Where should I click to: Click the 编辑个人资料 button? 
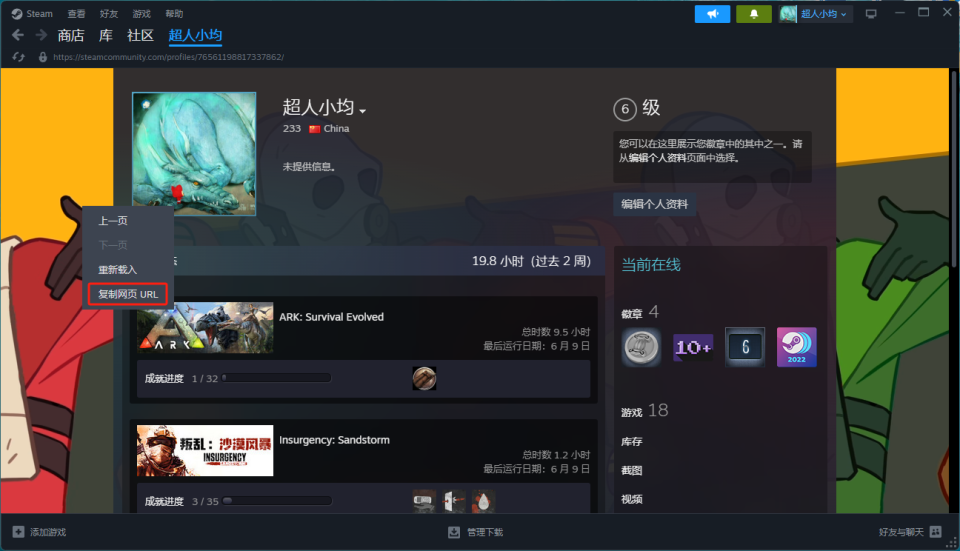[654, 204]
